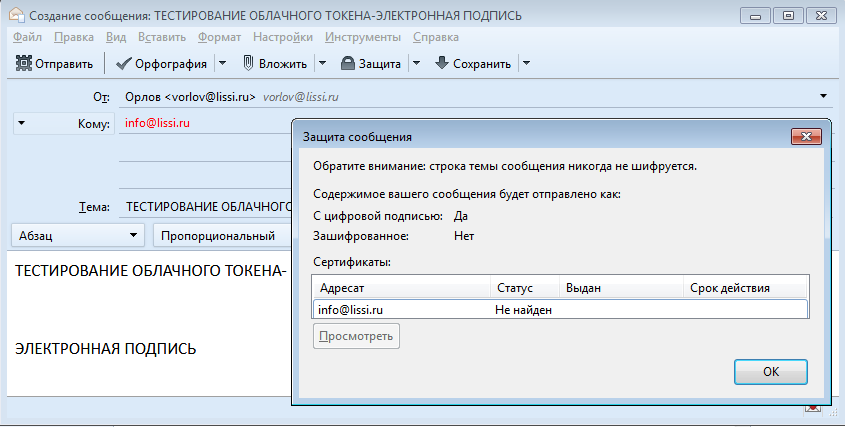Open the Формат menu

pos(219,37)
